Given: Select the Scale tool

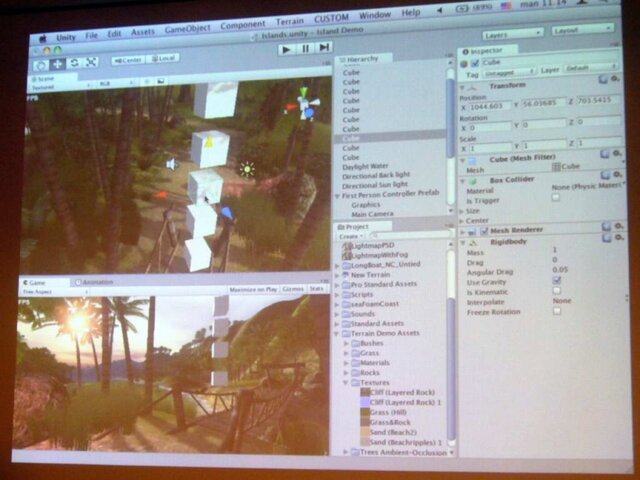Looking at the screenshot, I should (91, 62).
